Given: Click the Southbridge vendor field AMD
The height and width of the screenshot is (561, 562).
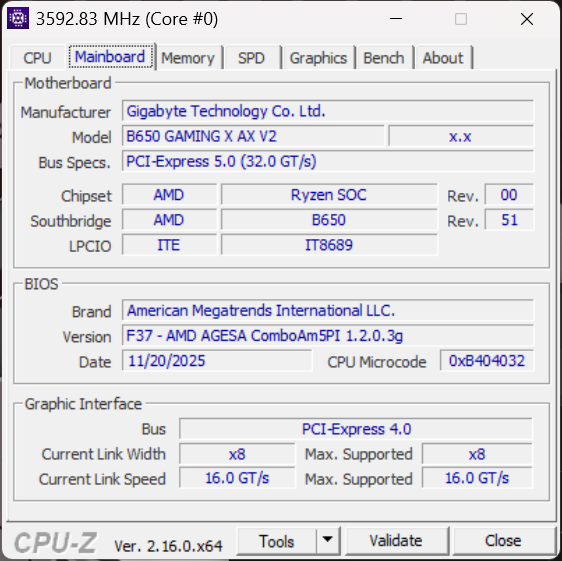Looking at the screenshot, I should 169,220.
